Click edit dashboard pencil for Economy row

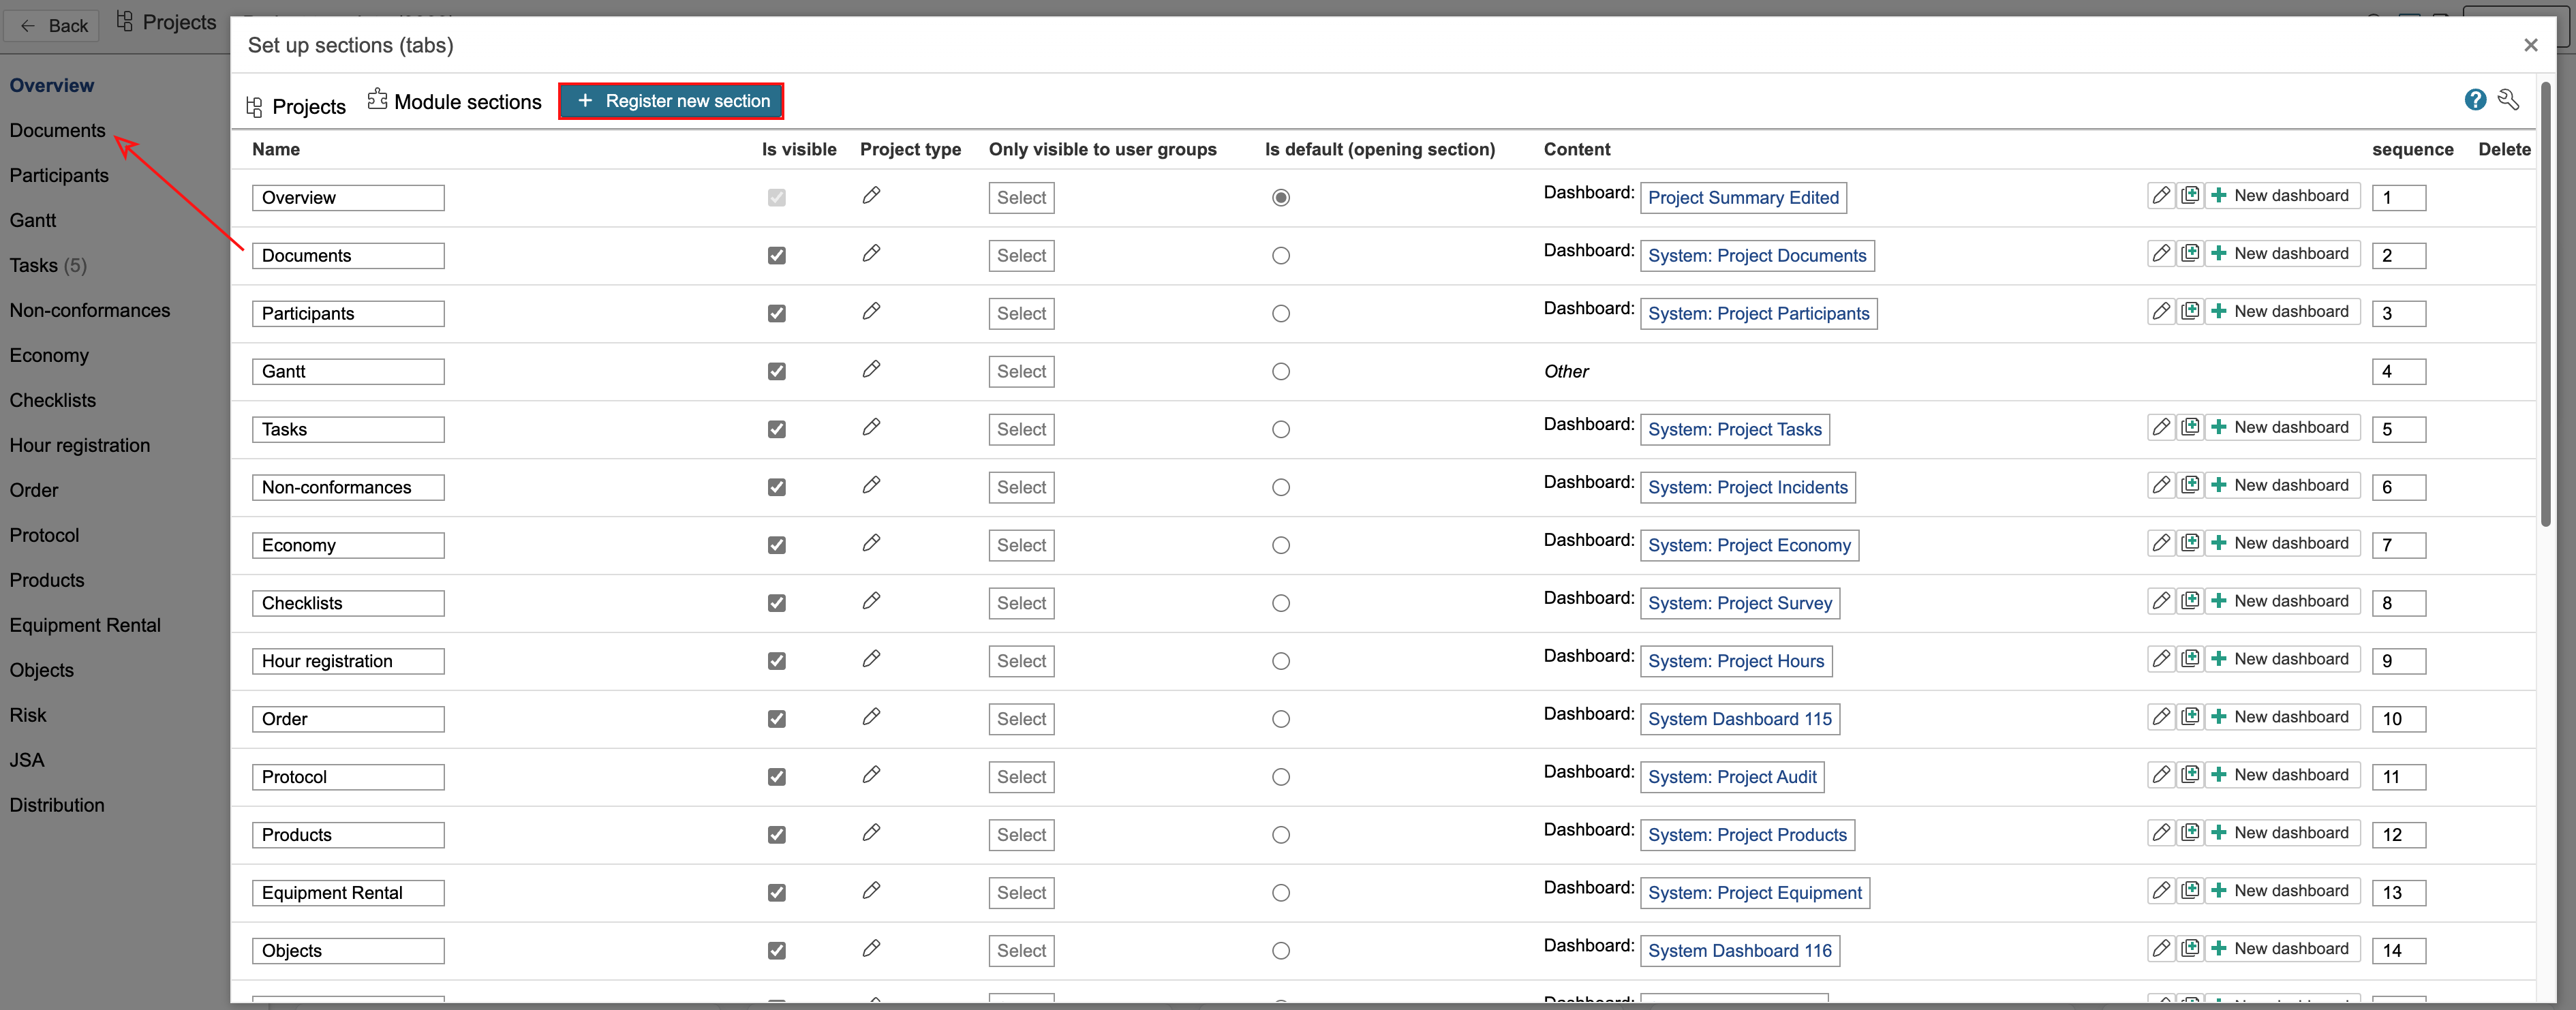point(2160,544)
